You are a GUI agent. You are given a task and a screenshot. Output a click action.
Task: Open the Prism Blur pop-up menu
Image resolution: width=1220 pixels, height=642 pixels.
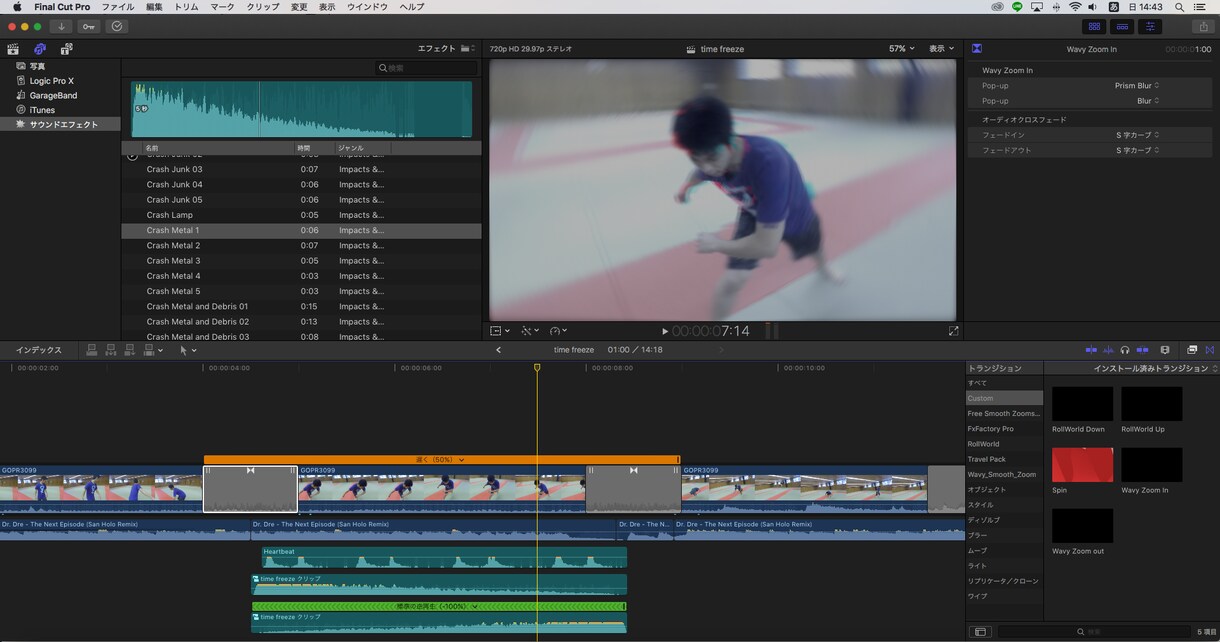tap(1137, 86)
